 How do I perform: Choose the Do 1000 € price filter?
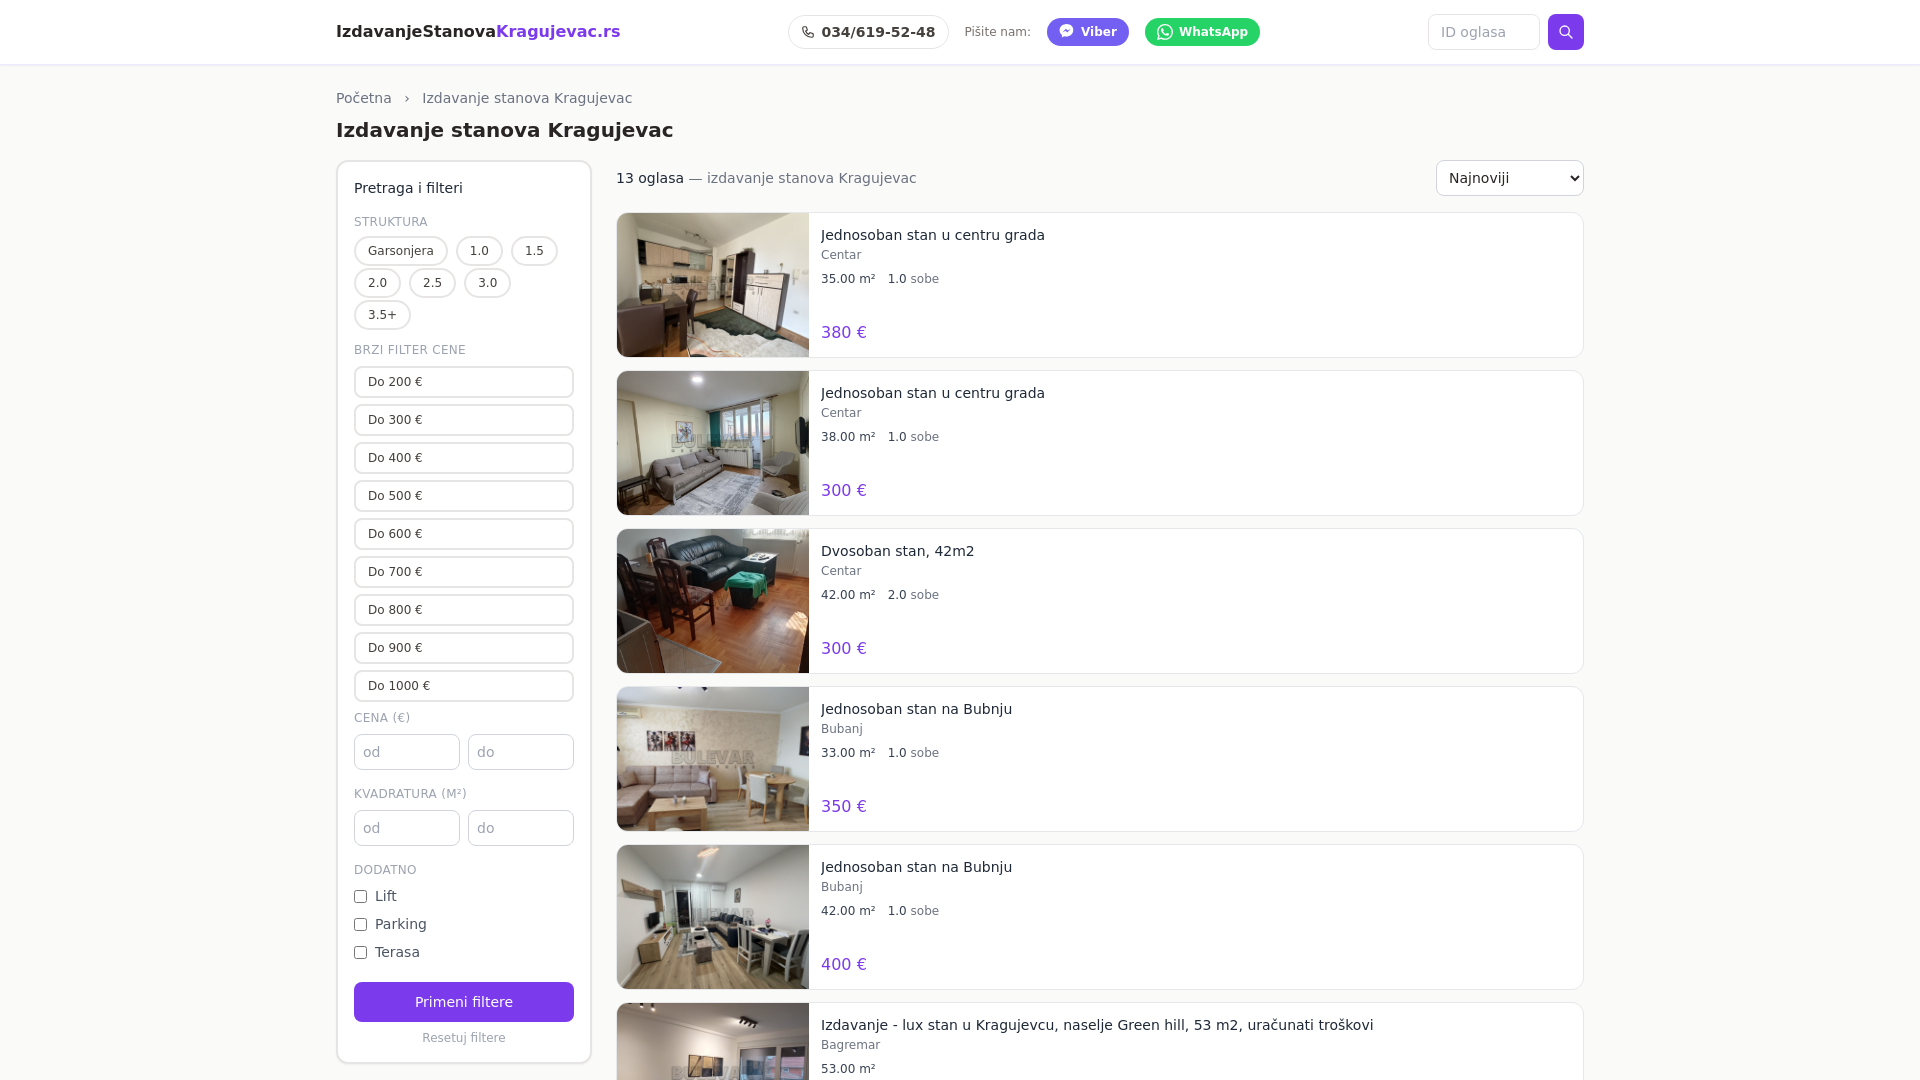coord(463,686)
